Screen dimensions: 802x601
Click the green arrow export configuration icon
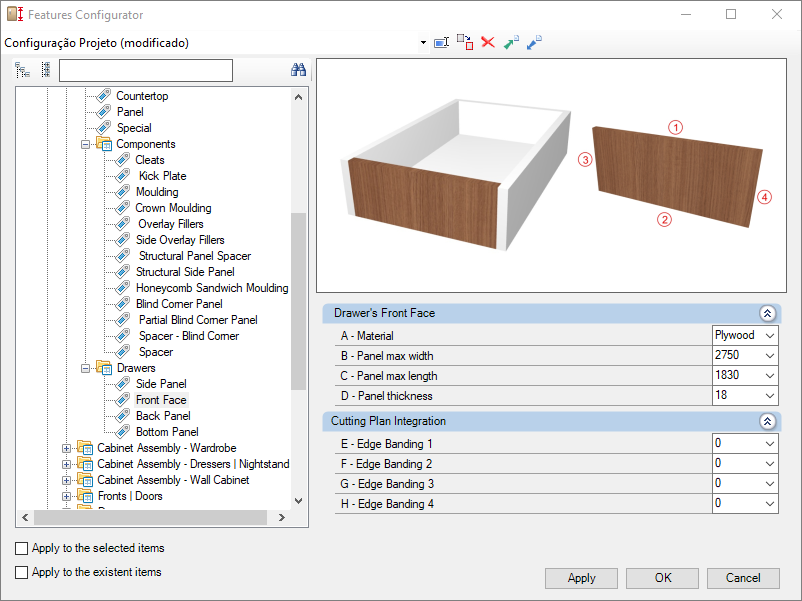pos(511,42)
